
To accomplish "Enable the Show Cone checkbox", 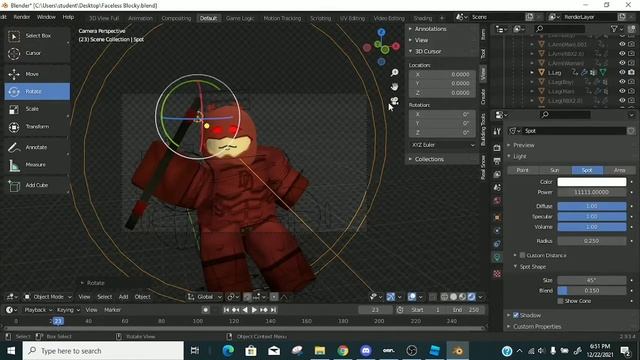I will 560,301.
